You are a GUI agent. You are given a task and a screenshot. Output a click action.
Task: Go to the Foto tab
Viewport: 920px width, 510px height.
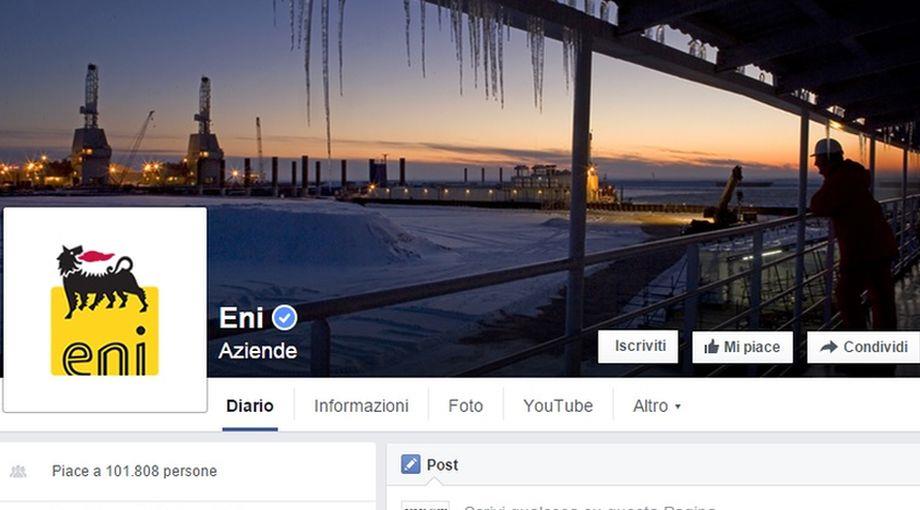coord(466,406)
